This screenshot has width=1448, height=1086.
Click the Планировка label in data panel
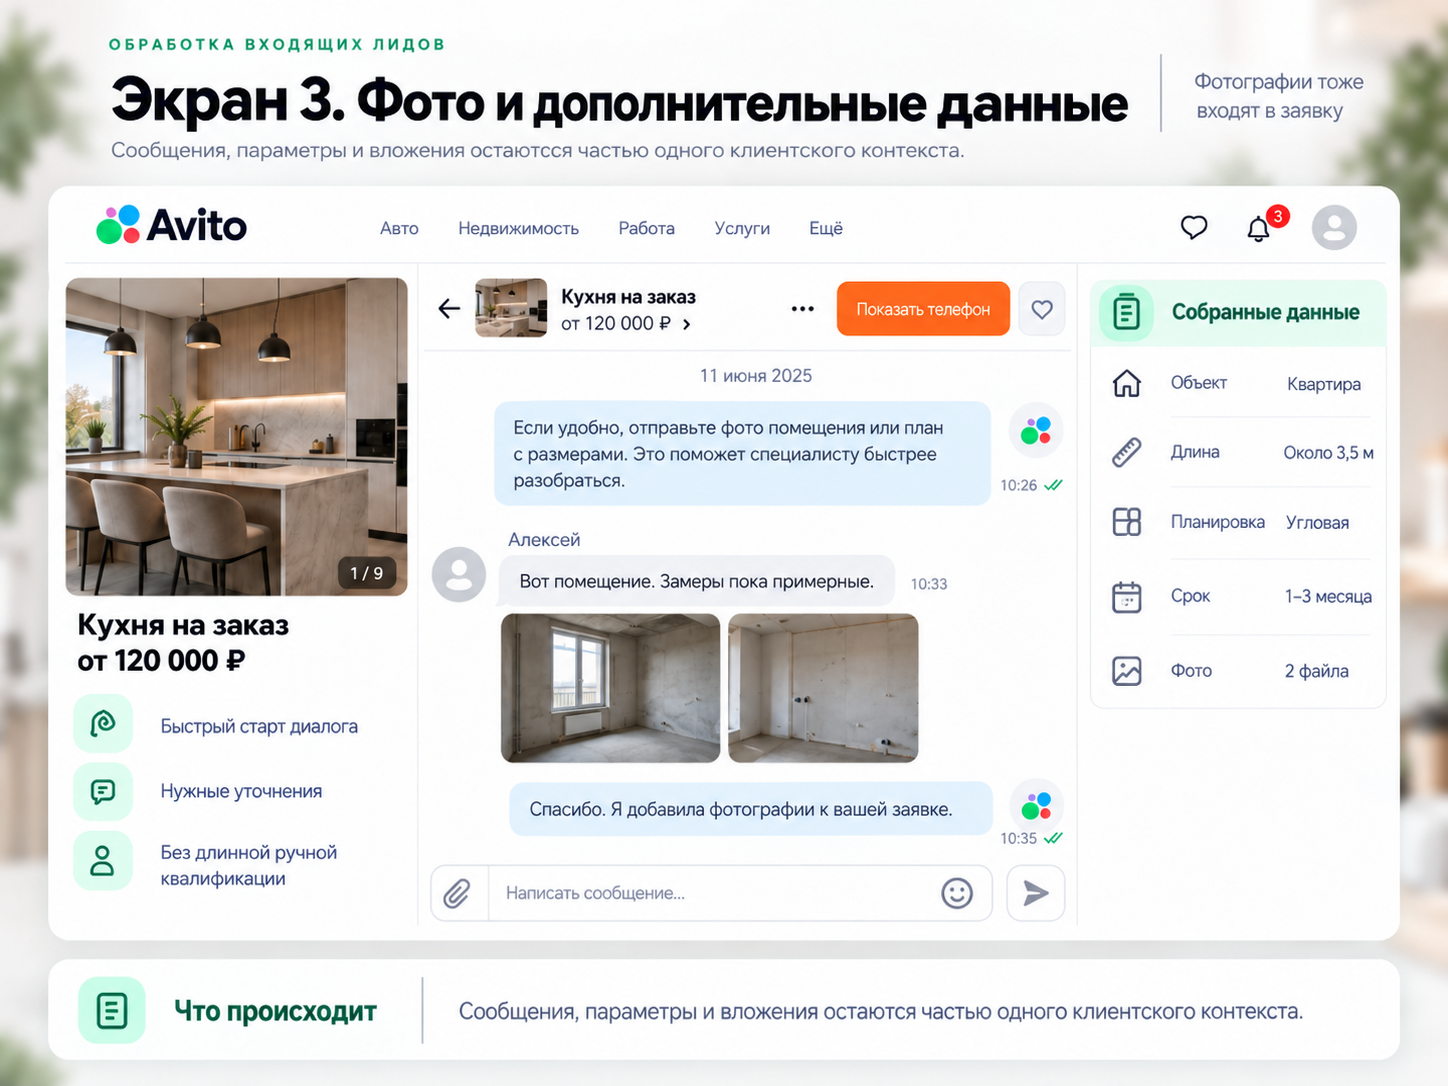coord(1218,522)
